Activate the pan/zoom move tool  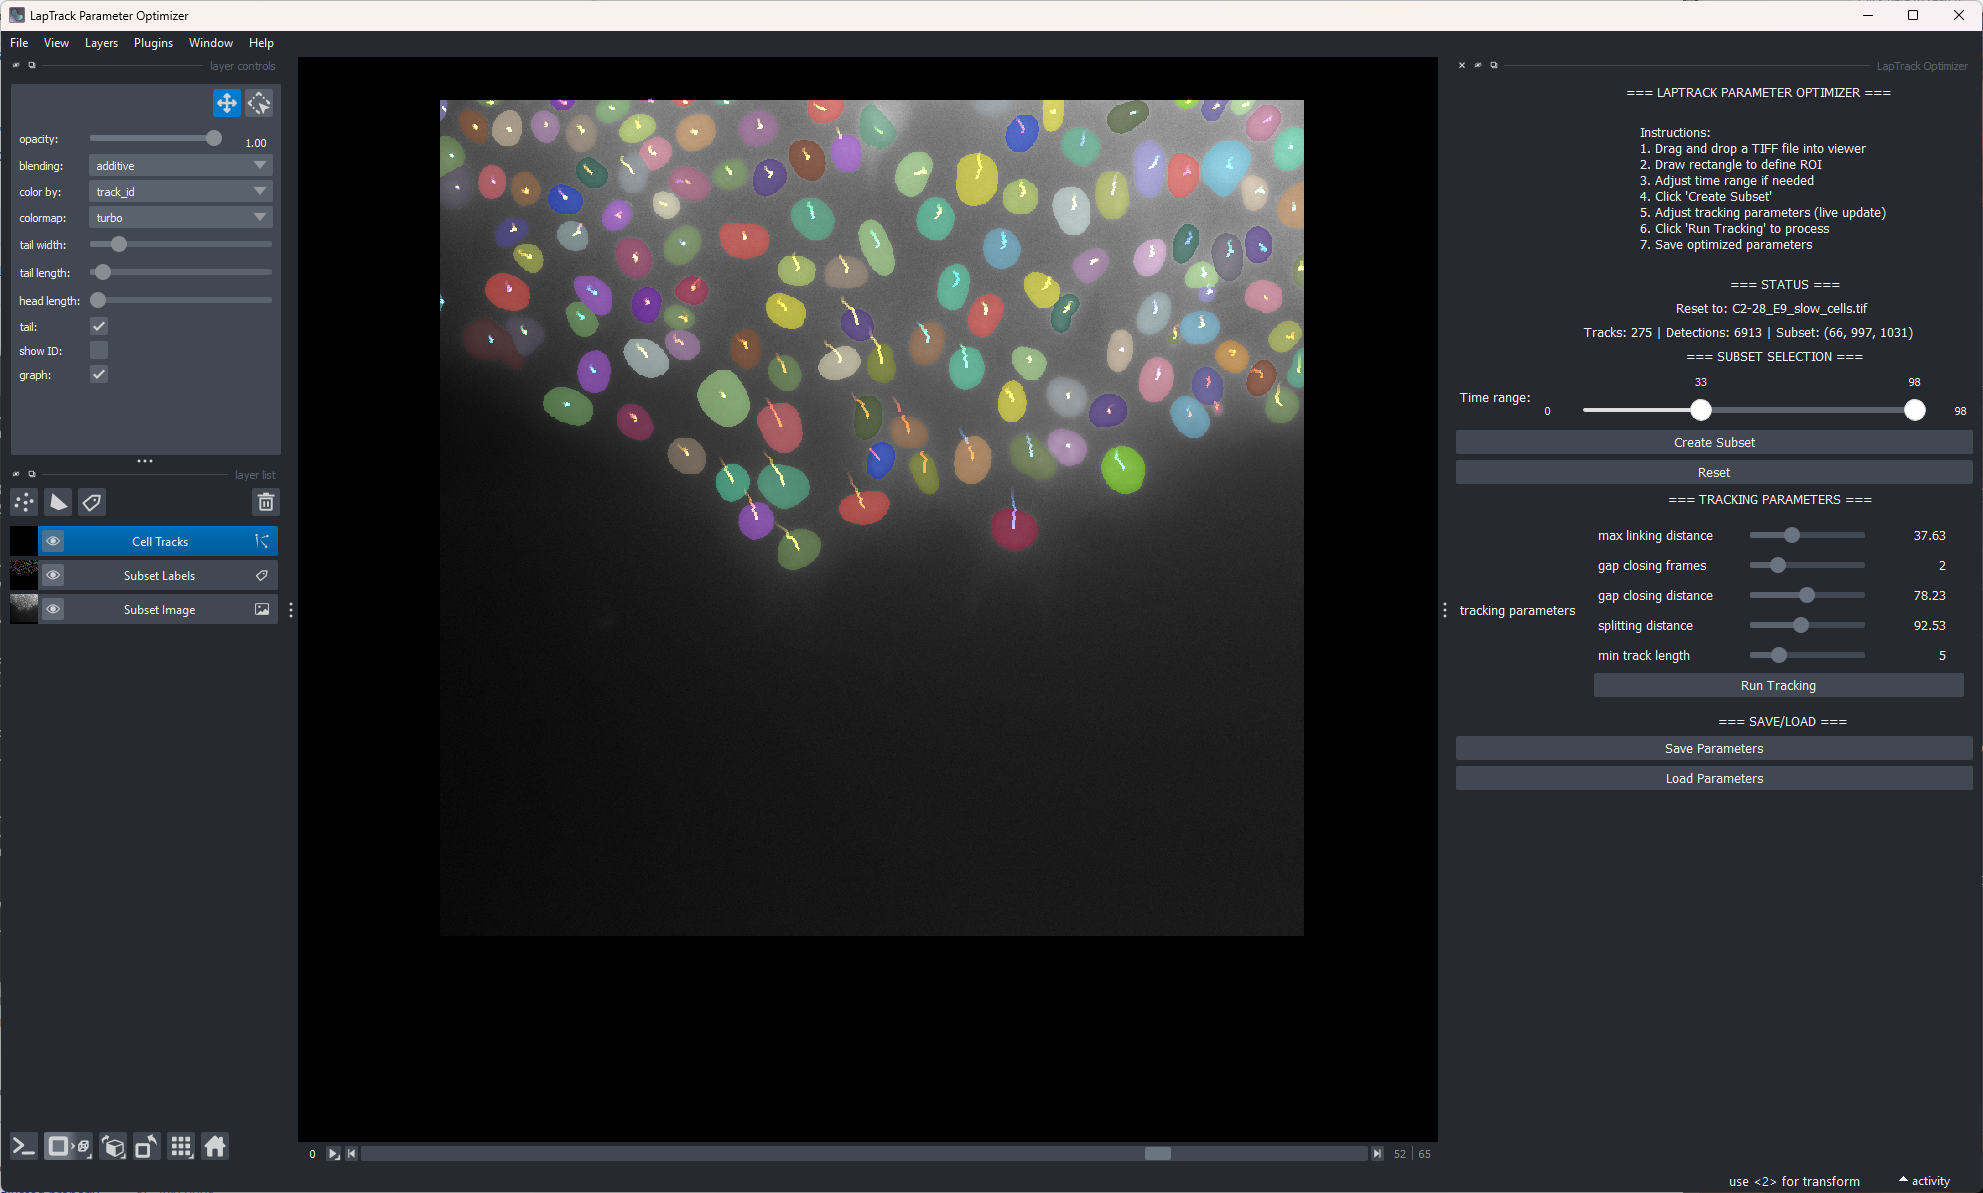point(226,103)
